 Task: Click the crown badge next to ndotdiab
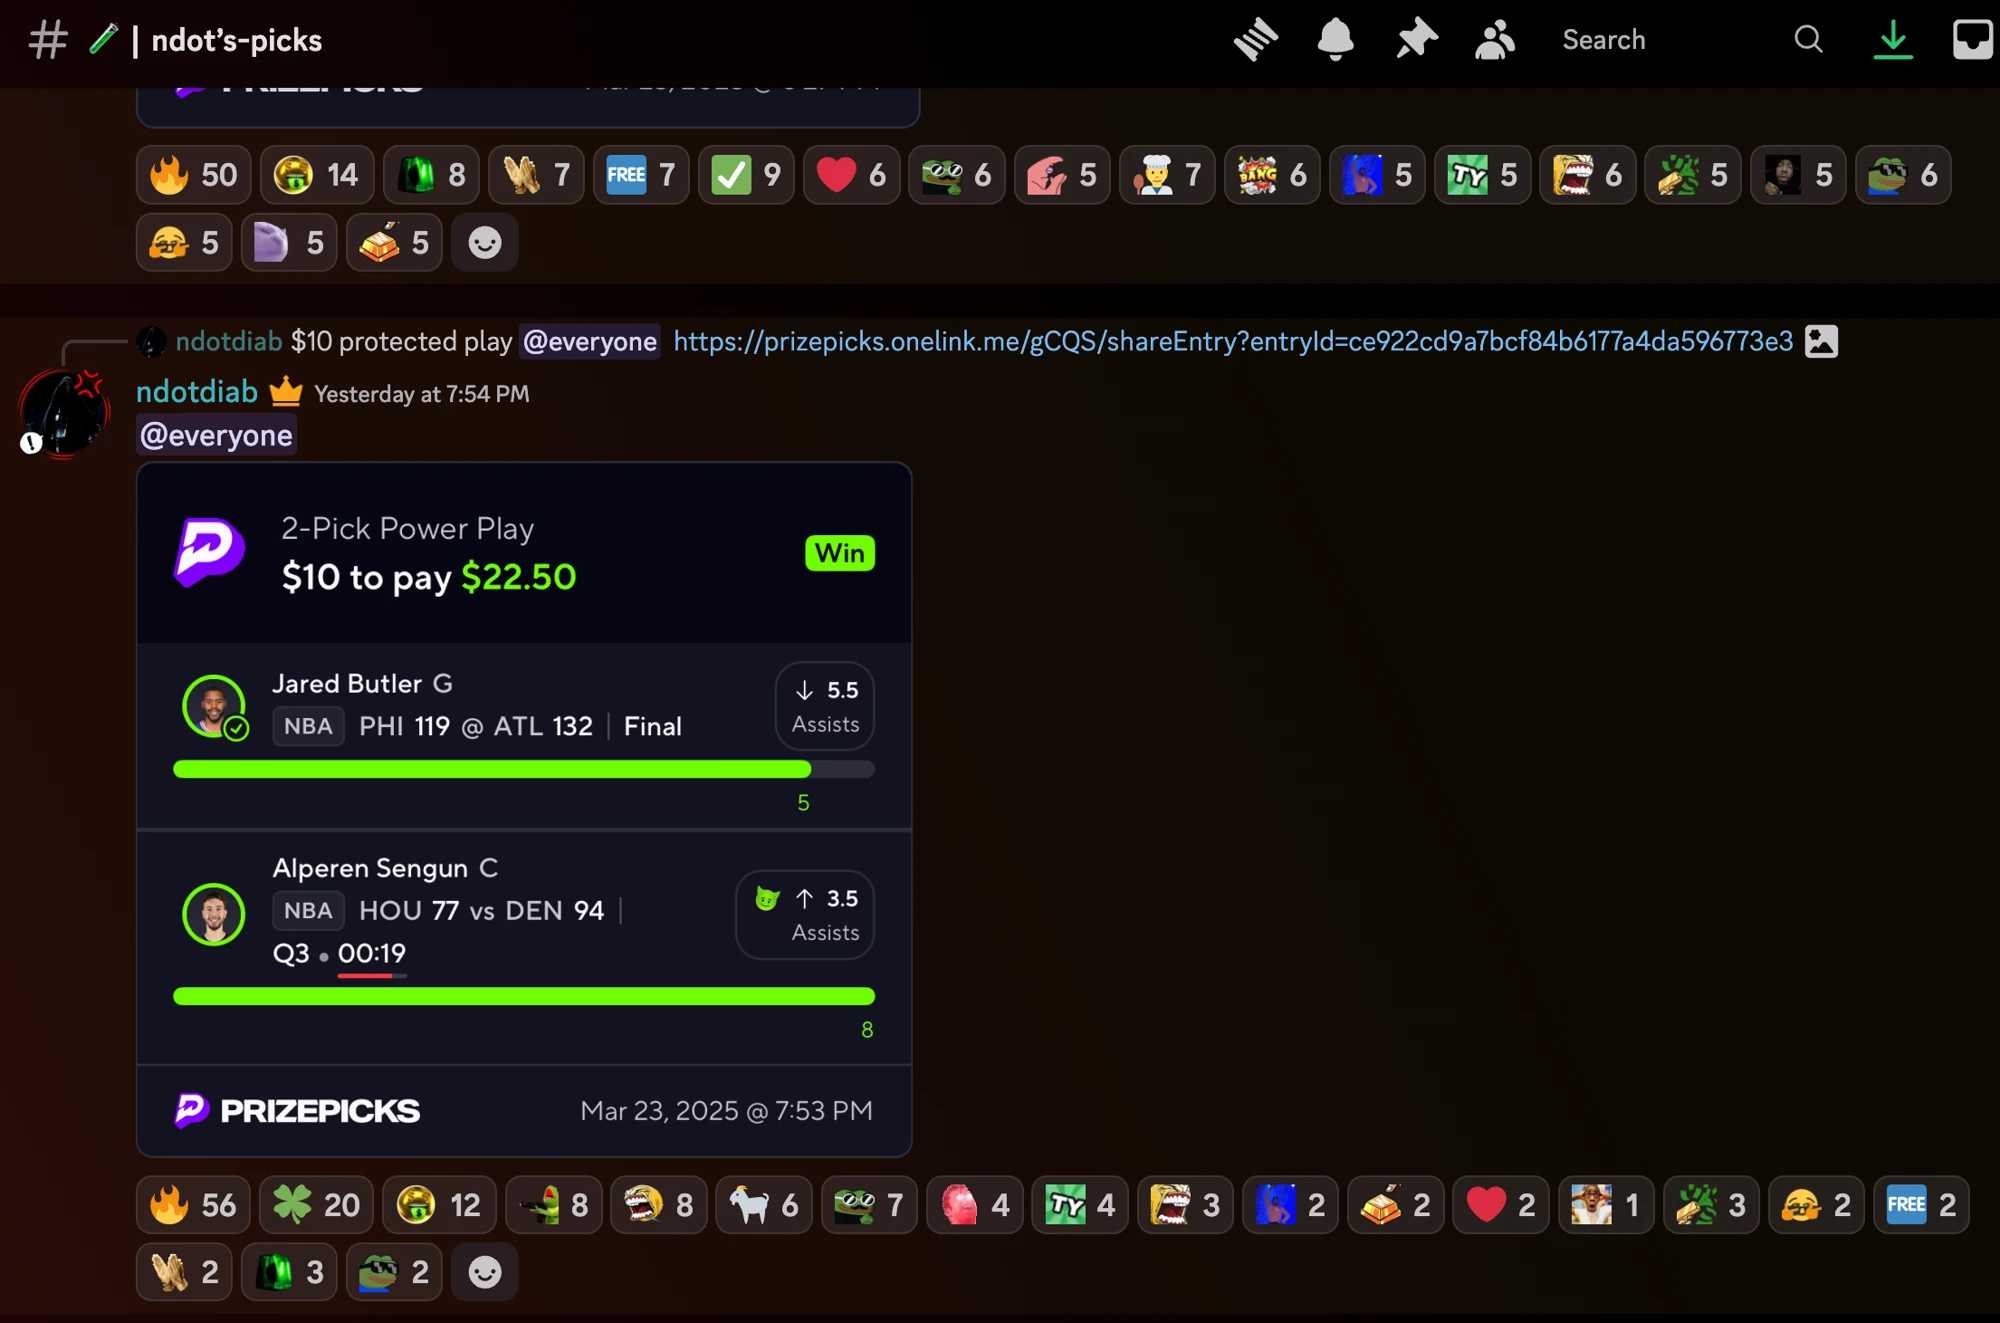pyautogui.click(x=286, y=391)
